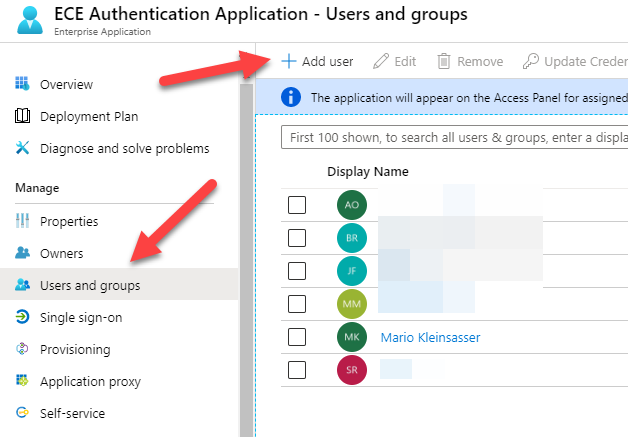Click the sidebar vertical scrollbar

point(246,260)
